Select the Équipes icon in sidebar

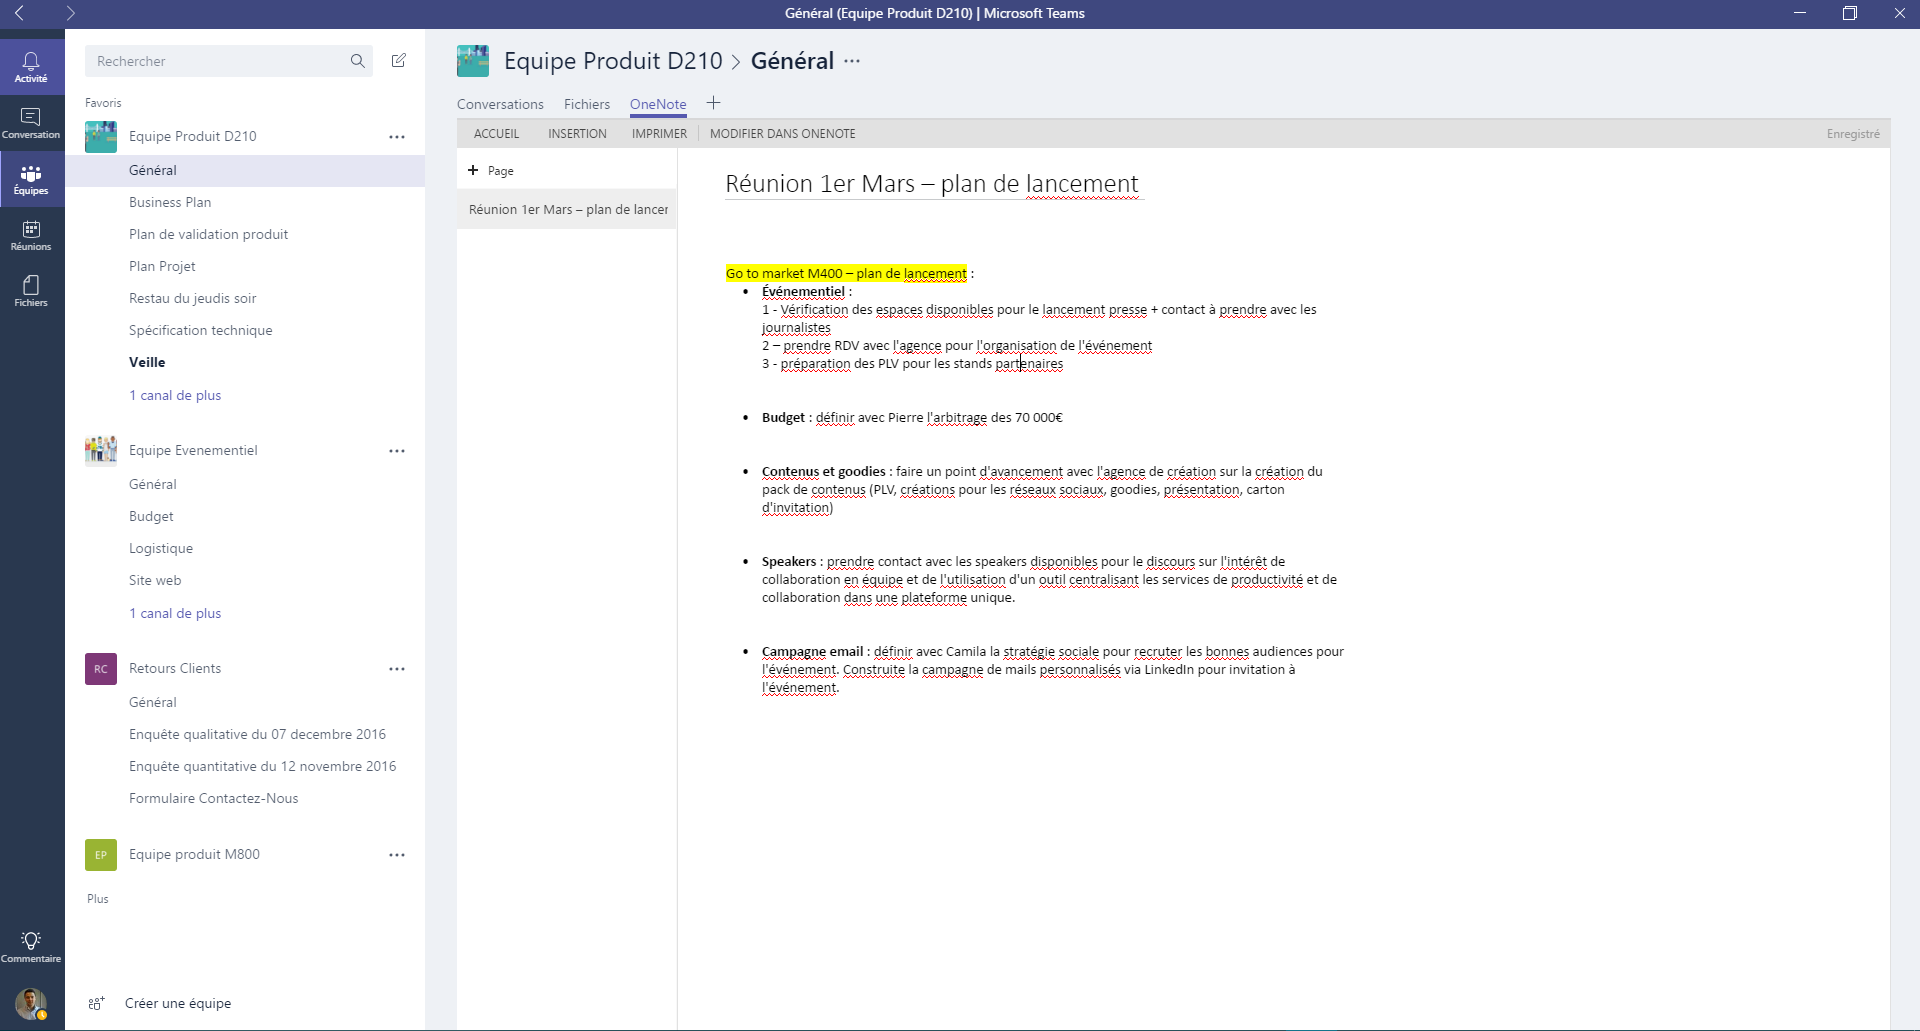31,179
